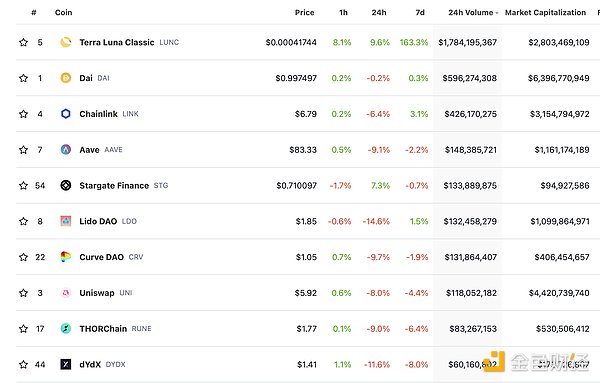Click the Dai coin logo icon
This screenshot has width=600, height=383.
(x=66, y=78)
